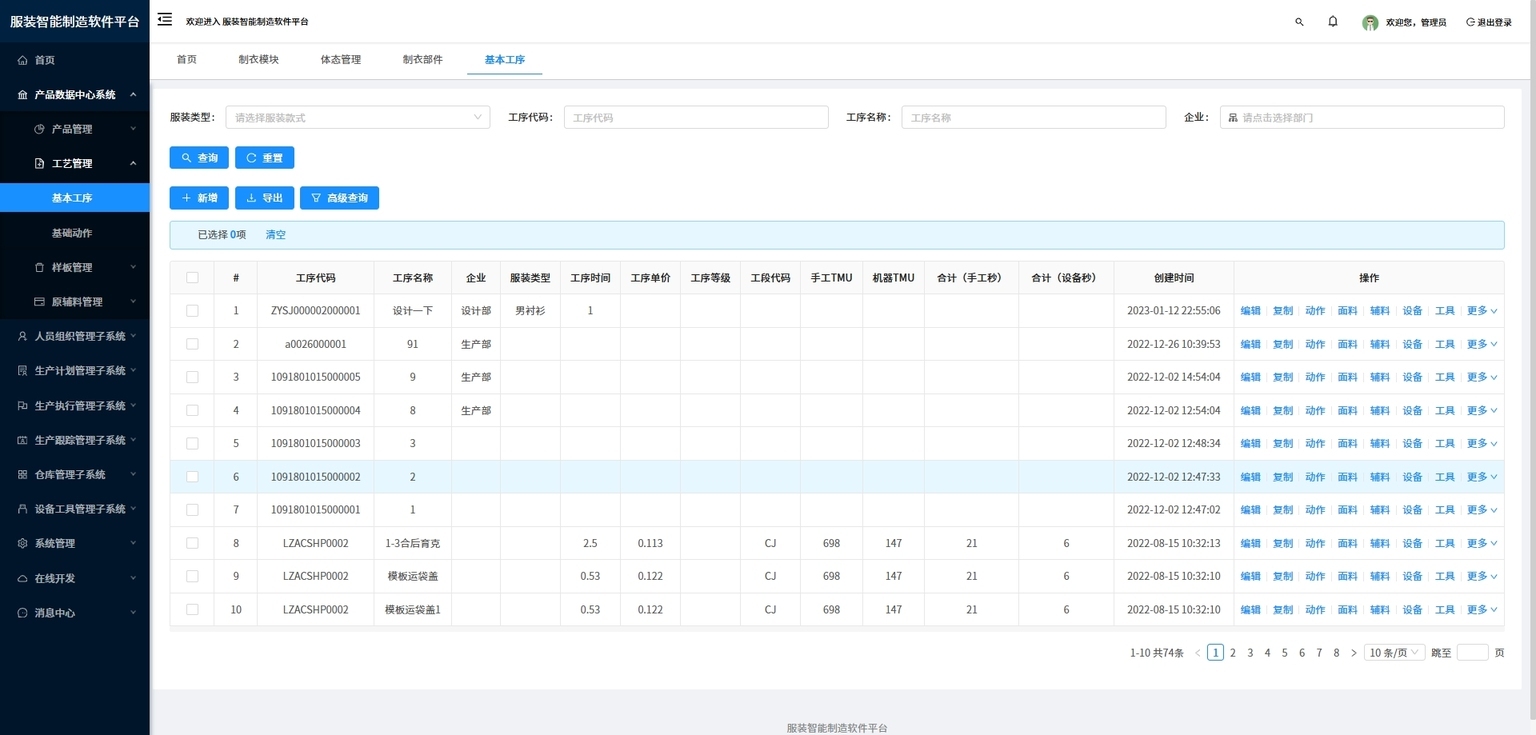Go to page 5 in pagination
The image size is (1536, 735).
coord(1284,653)
